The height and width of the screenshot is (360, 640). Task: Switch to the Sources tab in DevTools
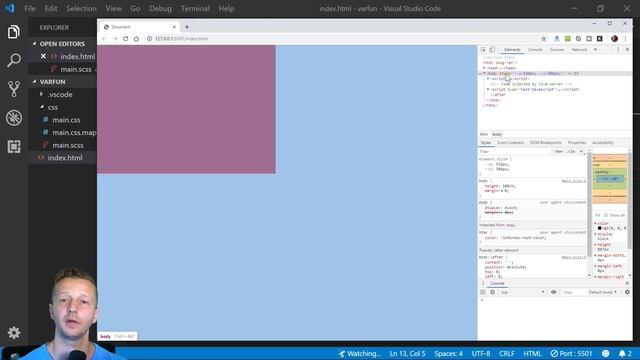tap(557, 50)
